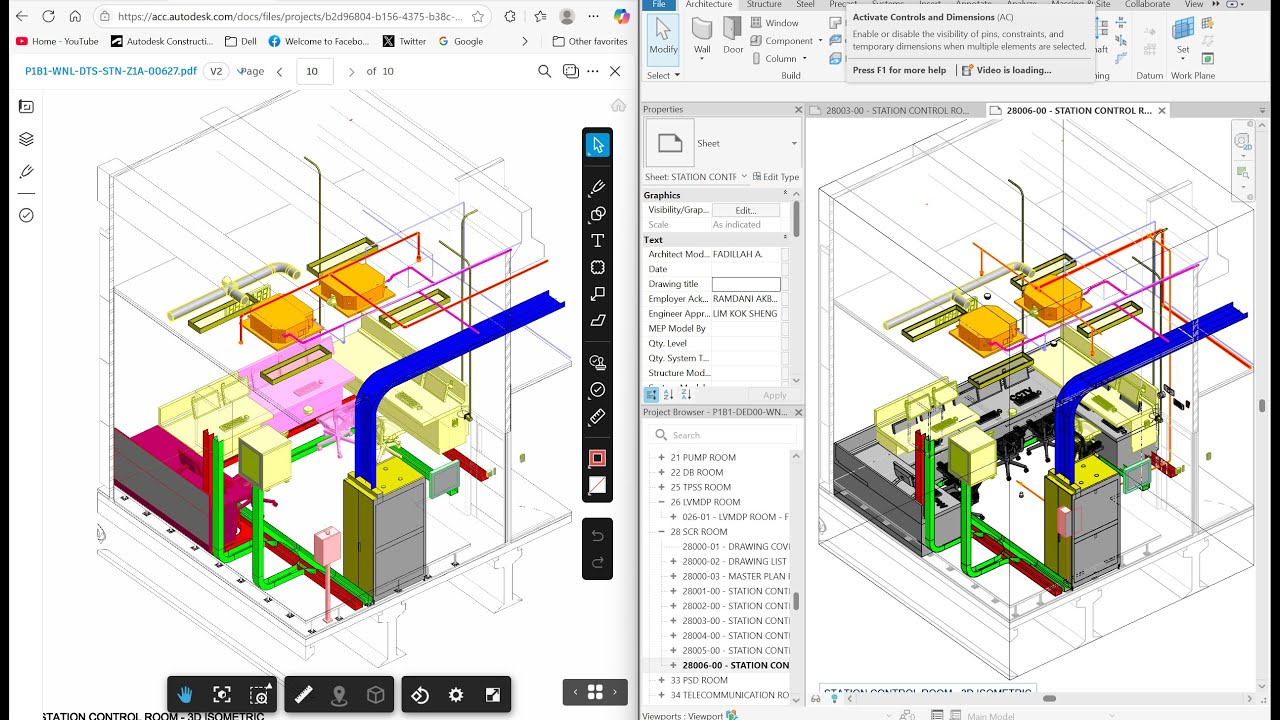
Task: Toggle full screen in the viewer toolbar
Action: click(493, 695)
